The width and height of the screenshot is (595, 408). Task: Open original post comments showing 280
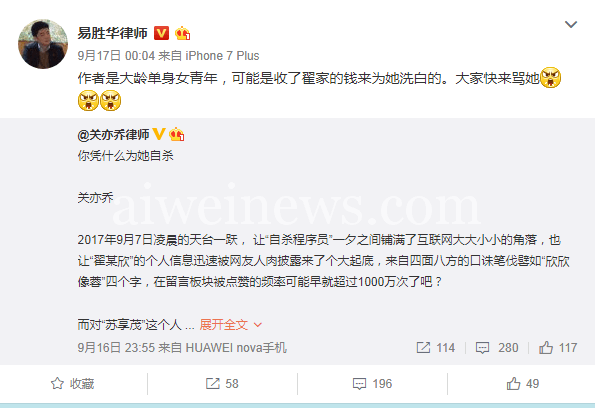pos(497,348)
